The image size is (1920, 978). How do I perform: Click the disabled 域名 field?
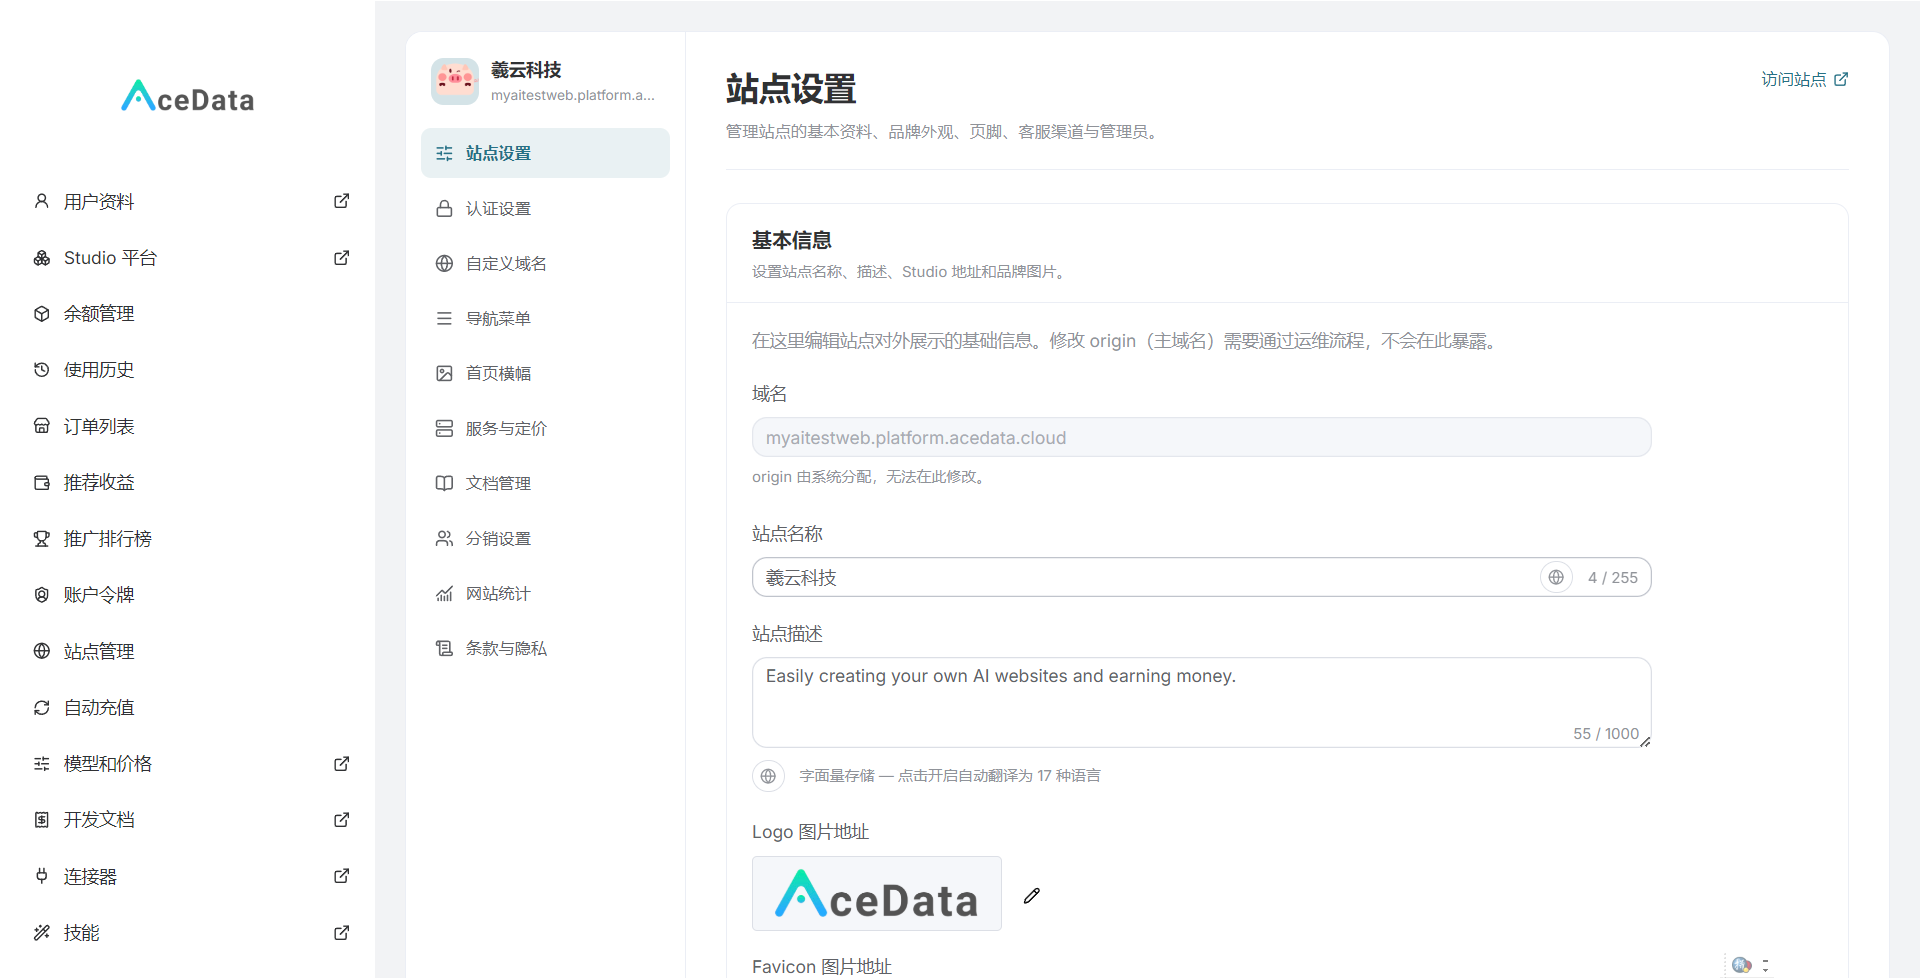[1201, 437]
